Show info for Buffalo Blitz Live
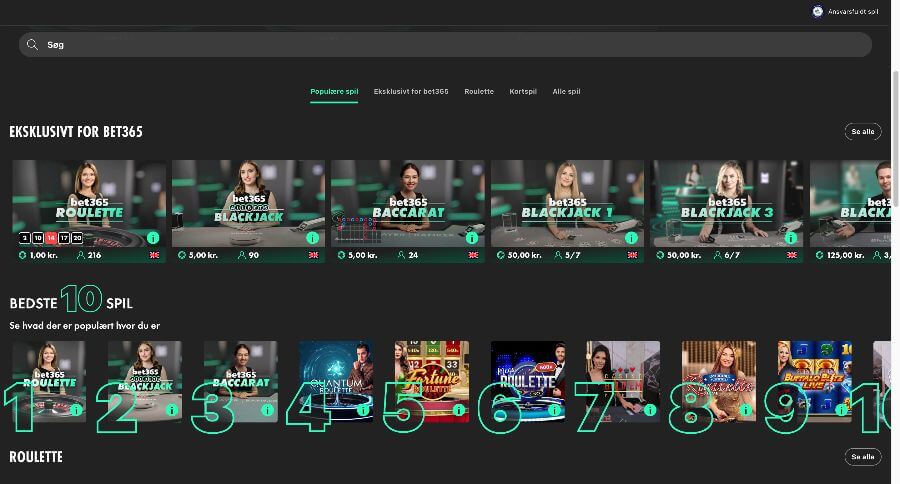 coord(841,410)
